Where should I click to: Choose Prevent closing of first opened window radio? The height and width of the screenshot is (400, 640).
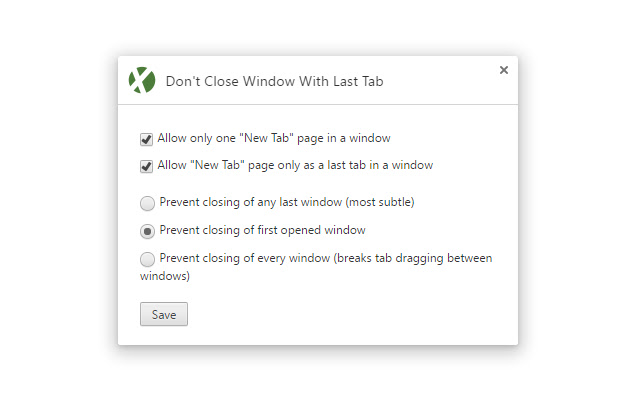pyautogui.click(x=148, y=231)
